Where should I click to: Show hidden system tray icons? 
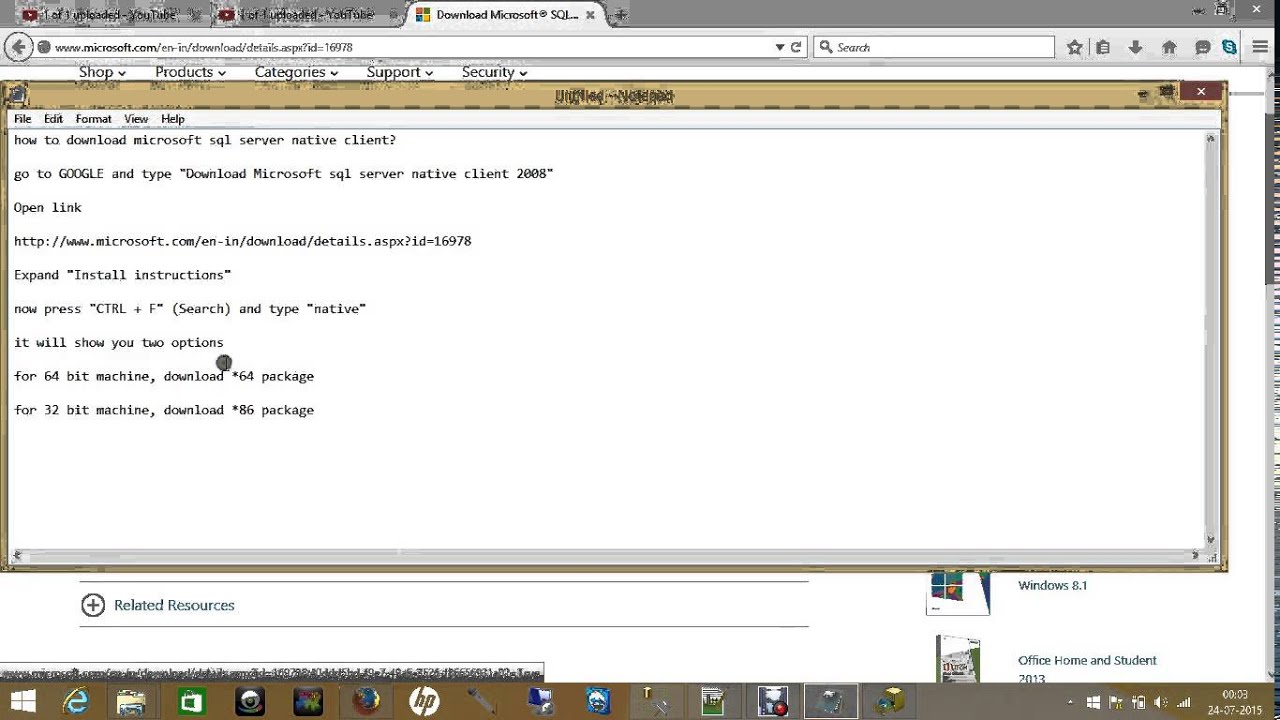(x=1070, y=702)
